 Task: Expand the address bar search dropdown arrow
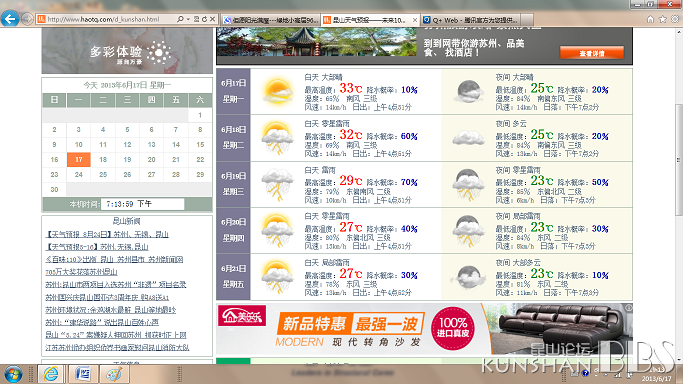click(188, 19)
